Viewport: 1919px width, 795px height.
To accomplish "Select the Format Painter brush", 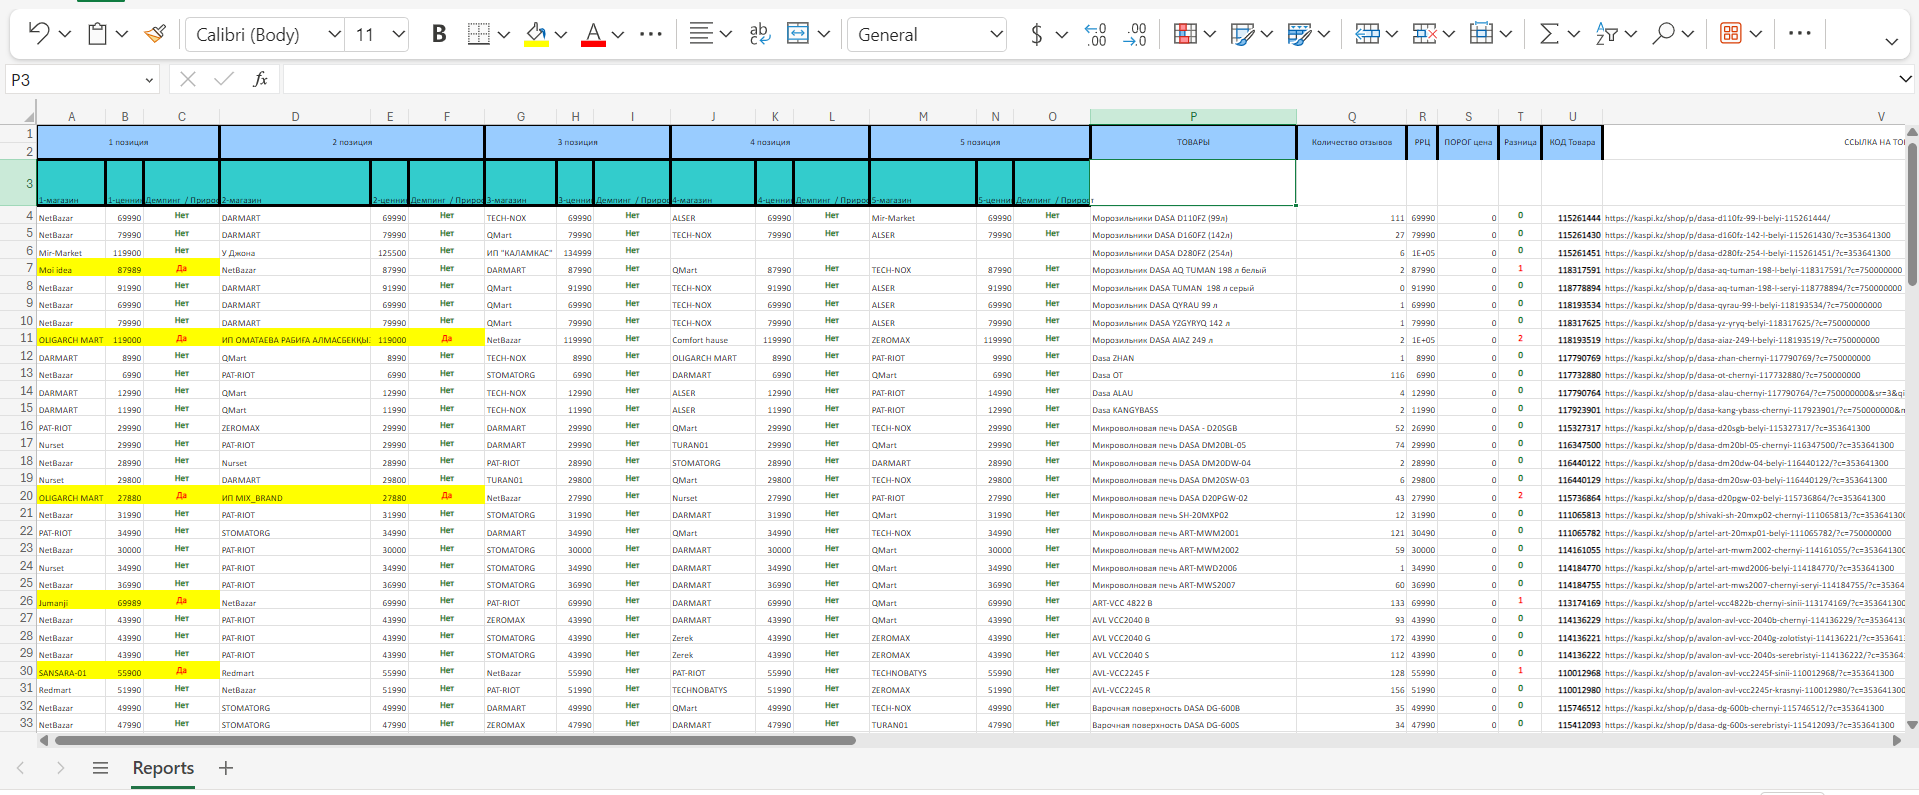I will (x=155, y=34).
